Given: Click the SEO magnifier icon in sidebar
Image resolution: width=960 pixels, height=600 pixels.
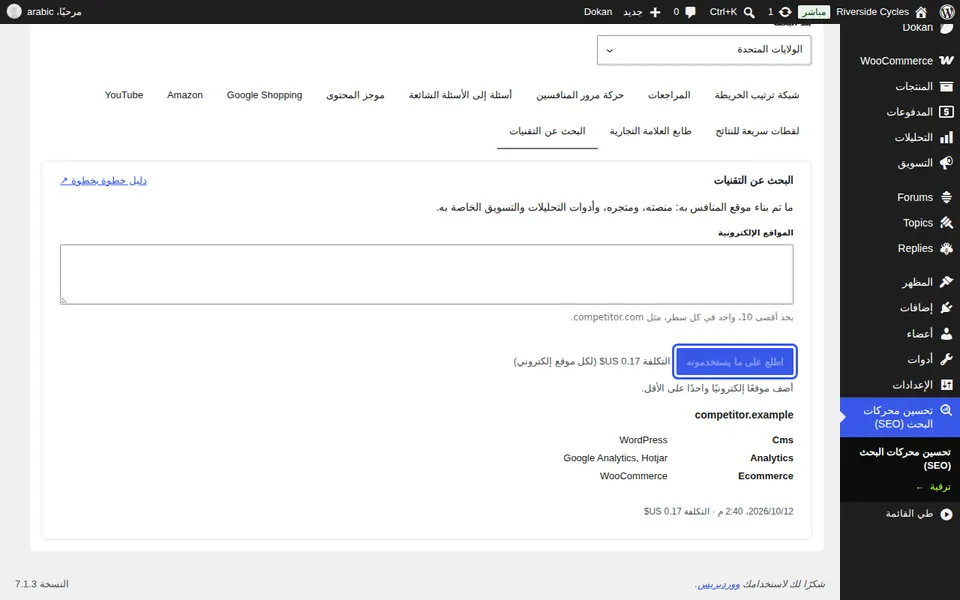Looking at the screenshot, I should [x=947, y=411].
